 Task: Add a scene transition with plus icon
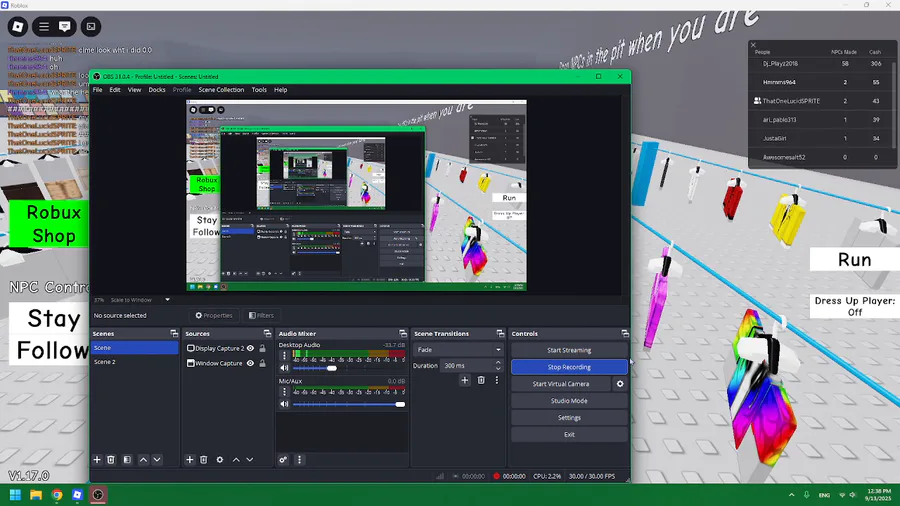tap(465, 380)
